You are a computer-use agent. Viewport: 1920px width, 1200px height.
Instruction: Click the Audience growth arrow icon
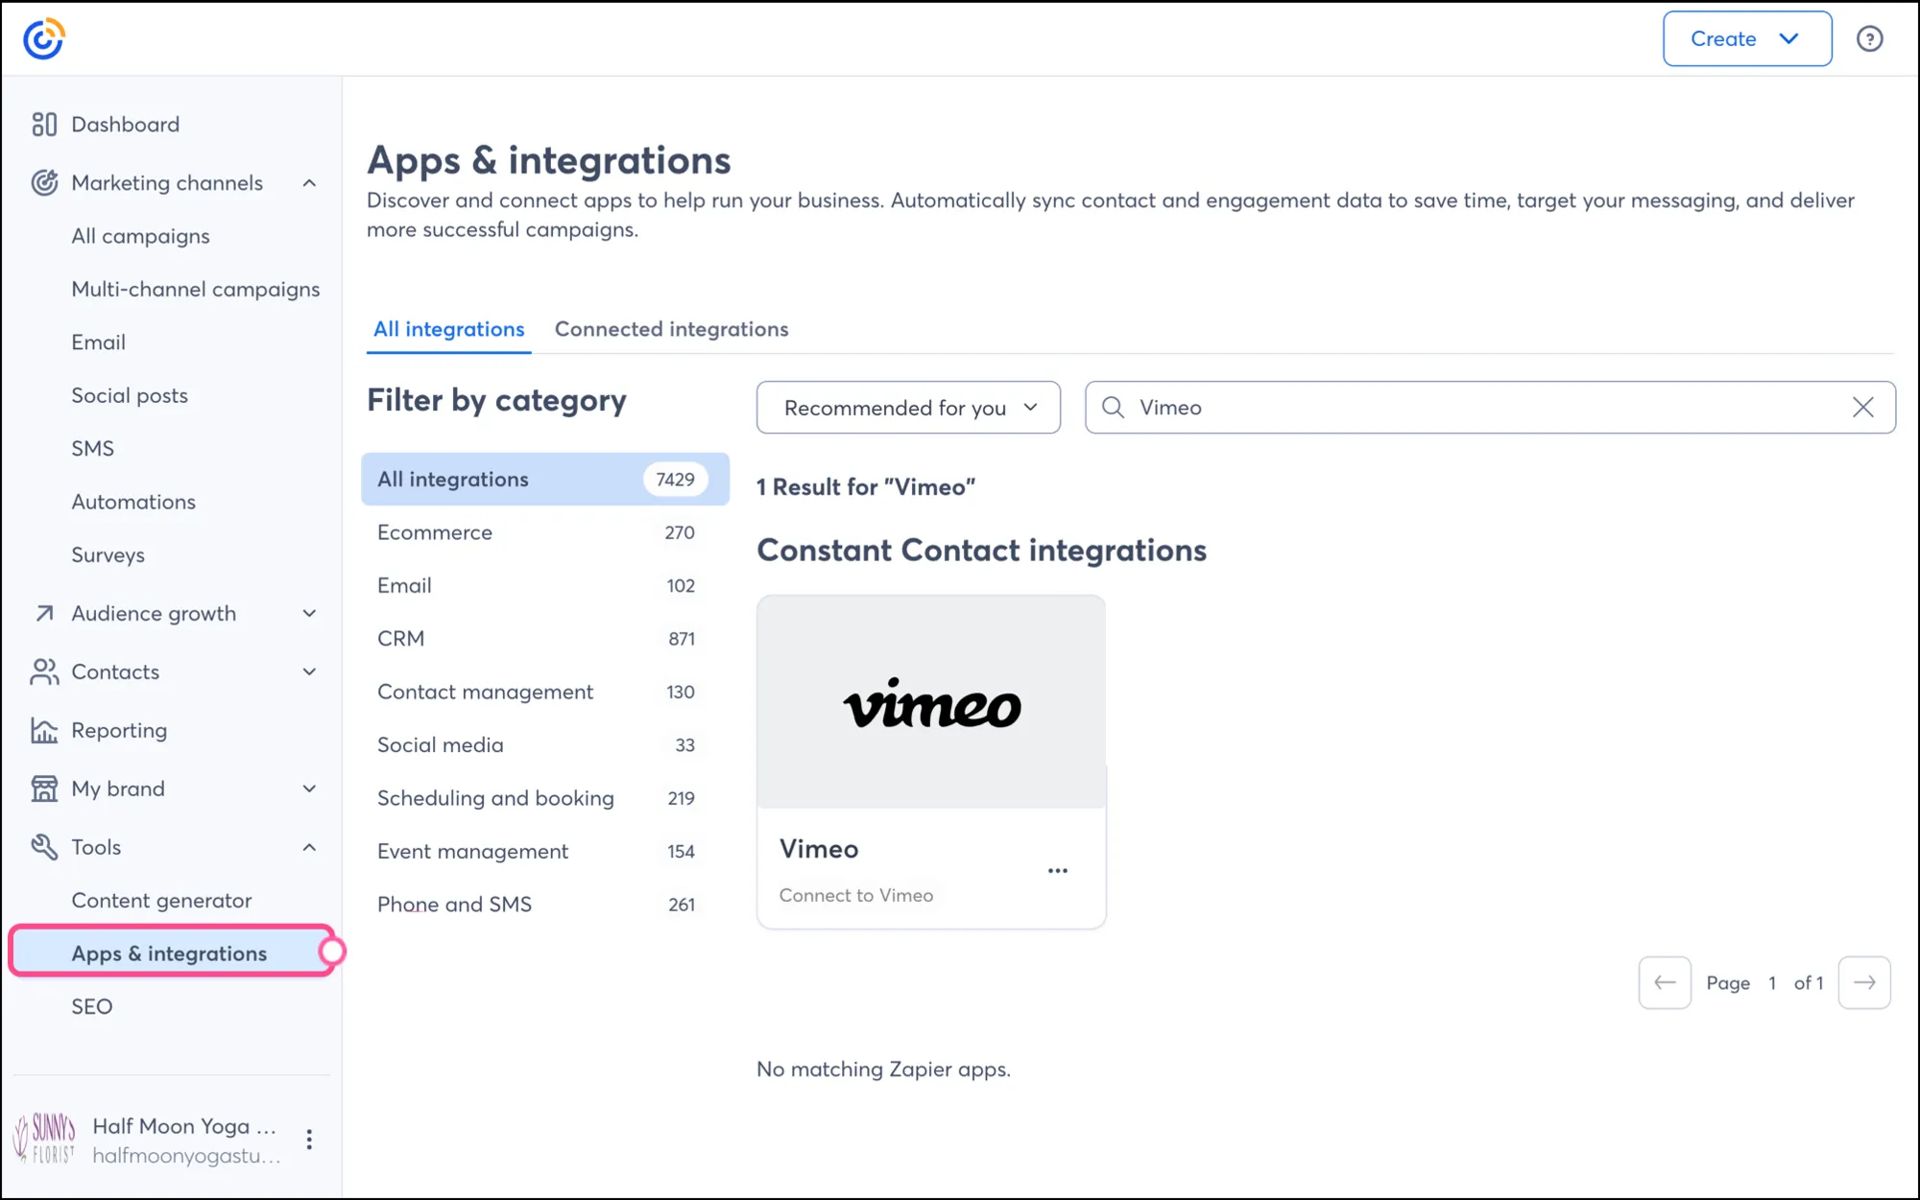click(x=44, y=613)
